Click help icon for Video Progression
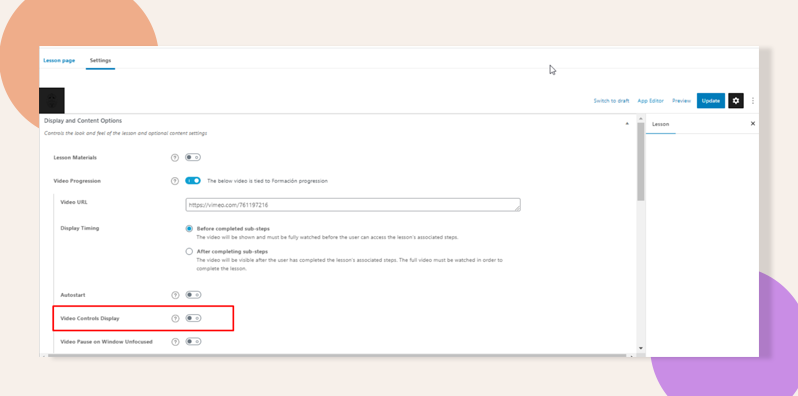Viewport: 798px width, 396px height. 175,181
